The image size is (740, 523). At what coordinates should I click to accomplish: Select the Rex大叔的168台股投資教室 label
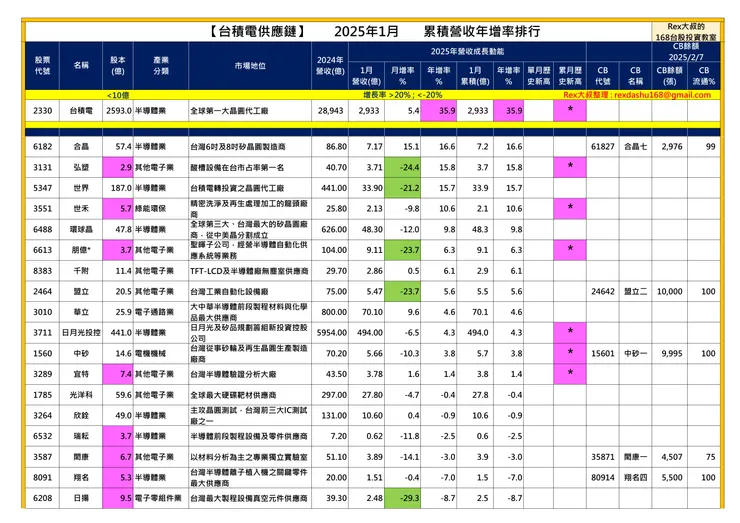(686, 32)
